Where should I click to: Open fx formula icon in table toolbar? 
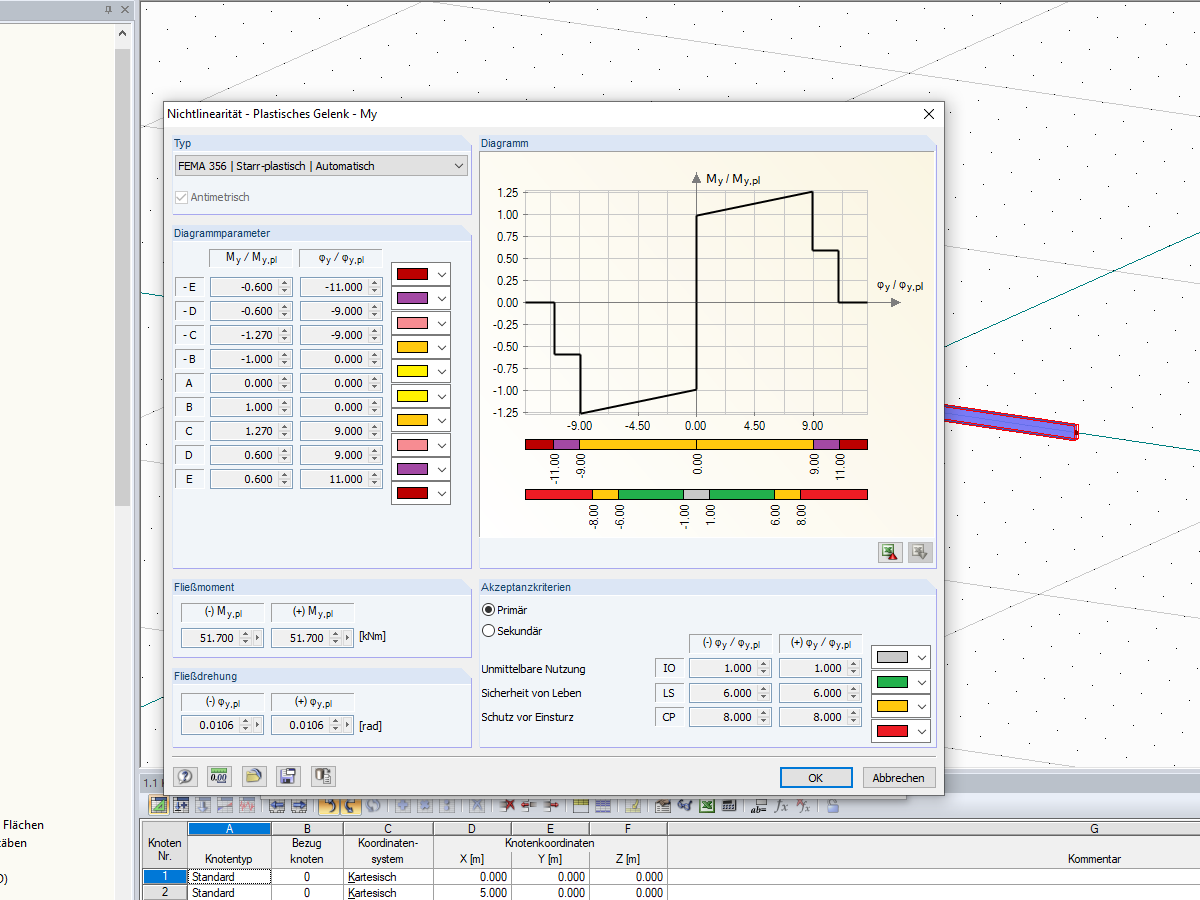(781, 805)
